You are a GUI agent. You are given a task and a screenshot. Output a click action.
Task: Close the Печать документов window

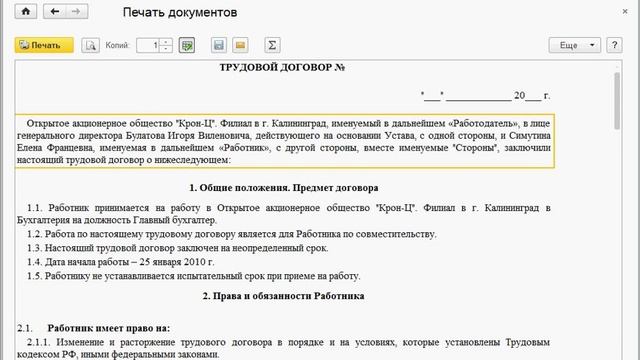pos(625,11)
